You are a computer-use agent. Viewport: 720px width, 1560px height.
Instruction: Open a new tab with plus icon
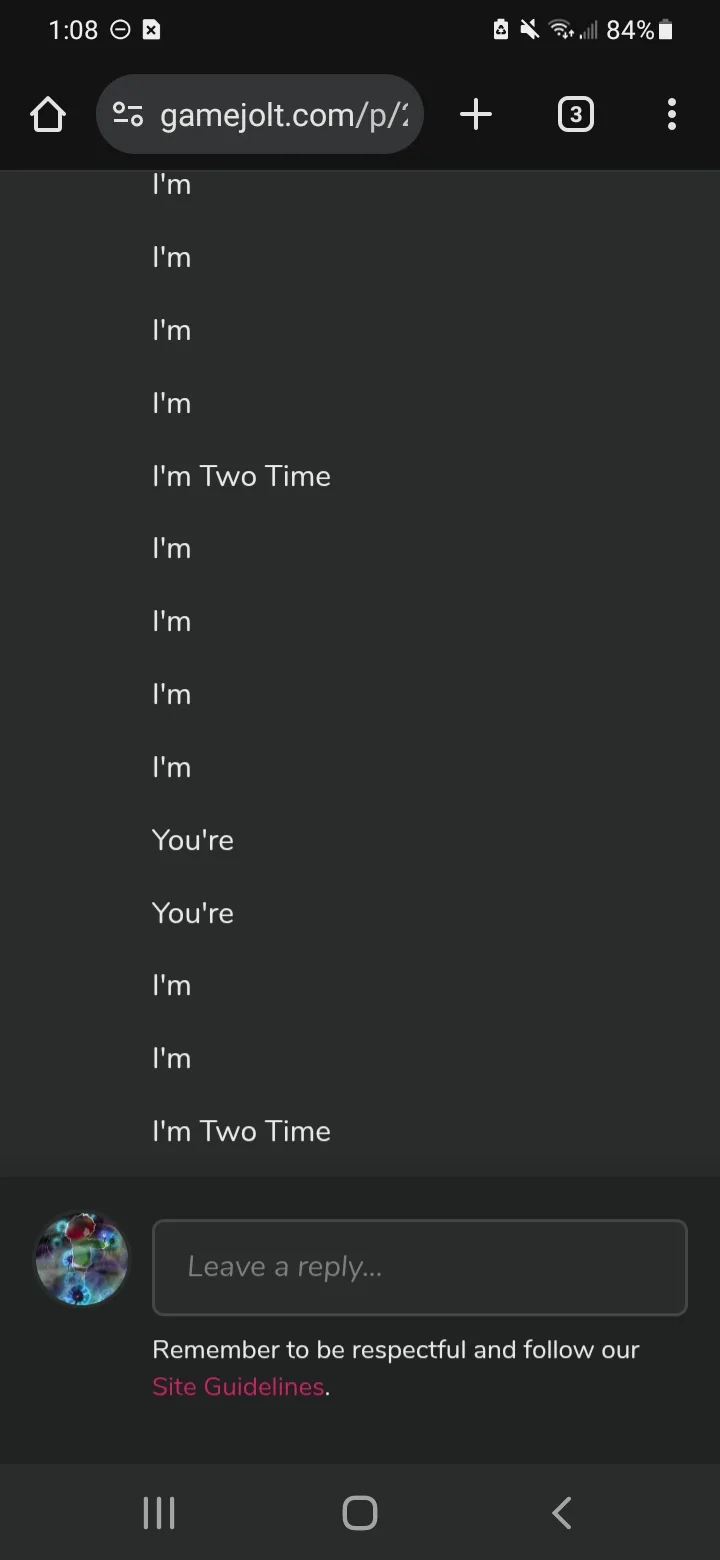(476, 115)
